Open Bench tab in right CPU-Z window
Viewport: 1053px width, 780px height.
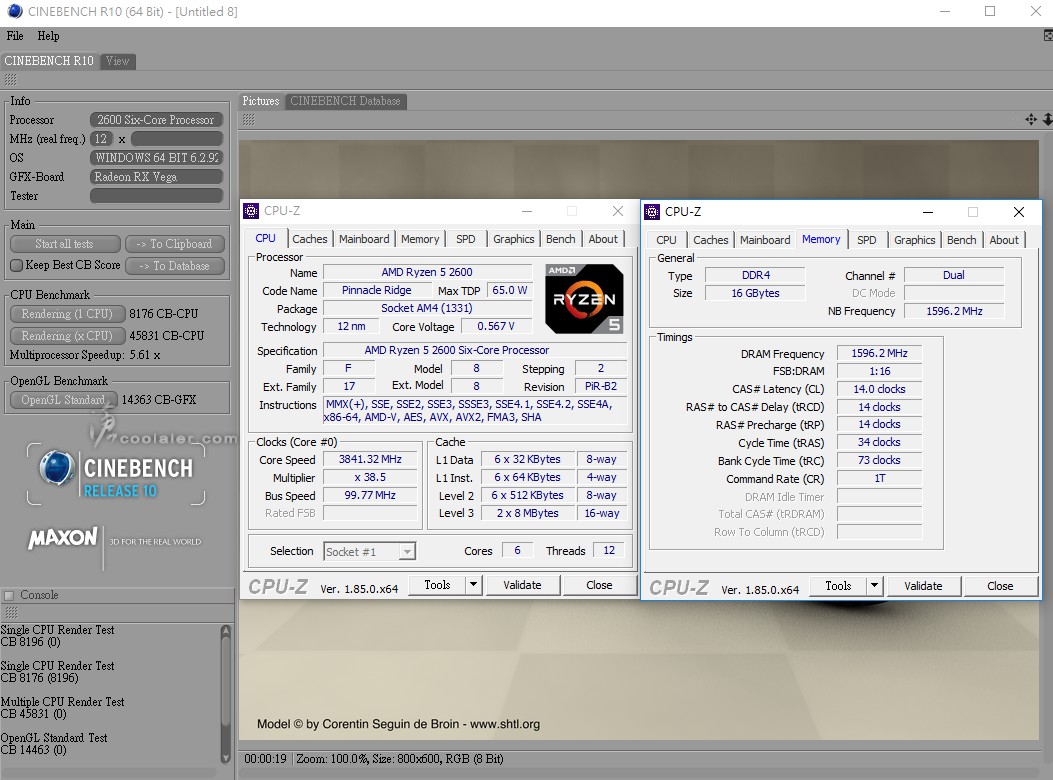click(962, 241)
